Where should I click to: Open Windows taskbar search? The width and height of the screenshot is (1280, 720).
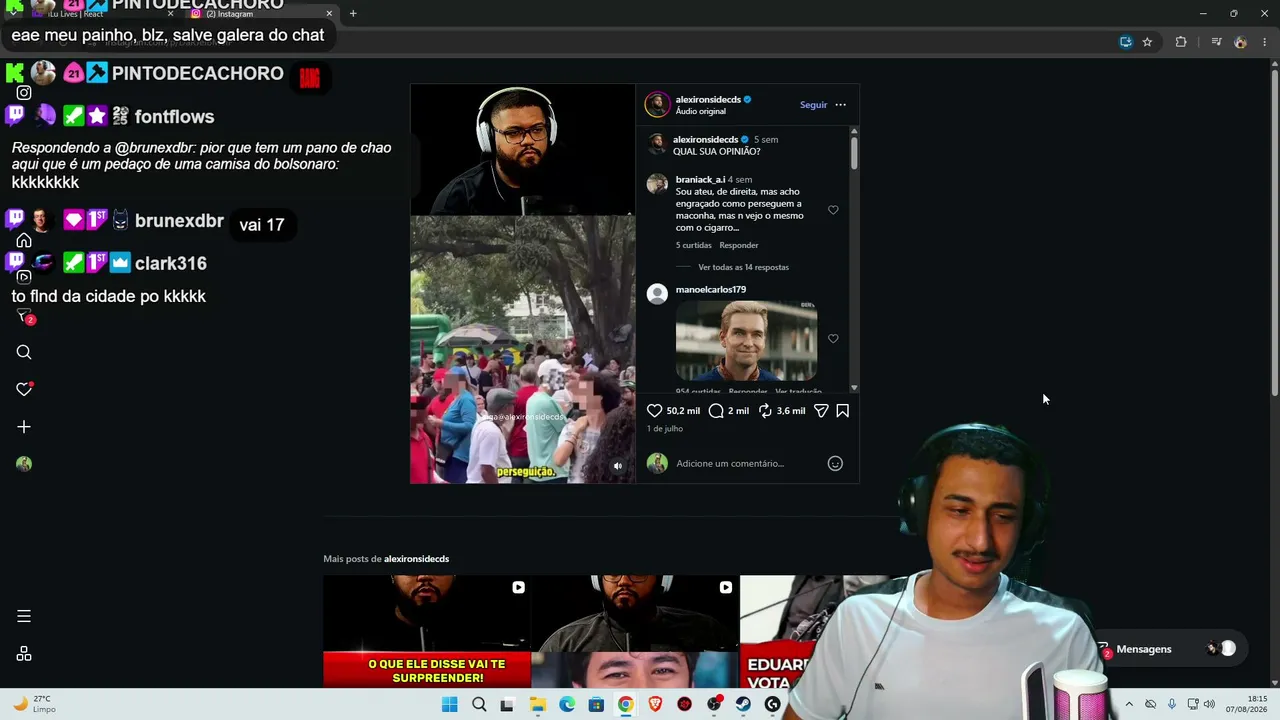pos(479,705)
